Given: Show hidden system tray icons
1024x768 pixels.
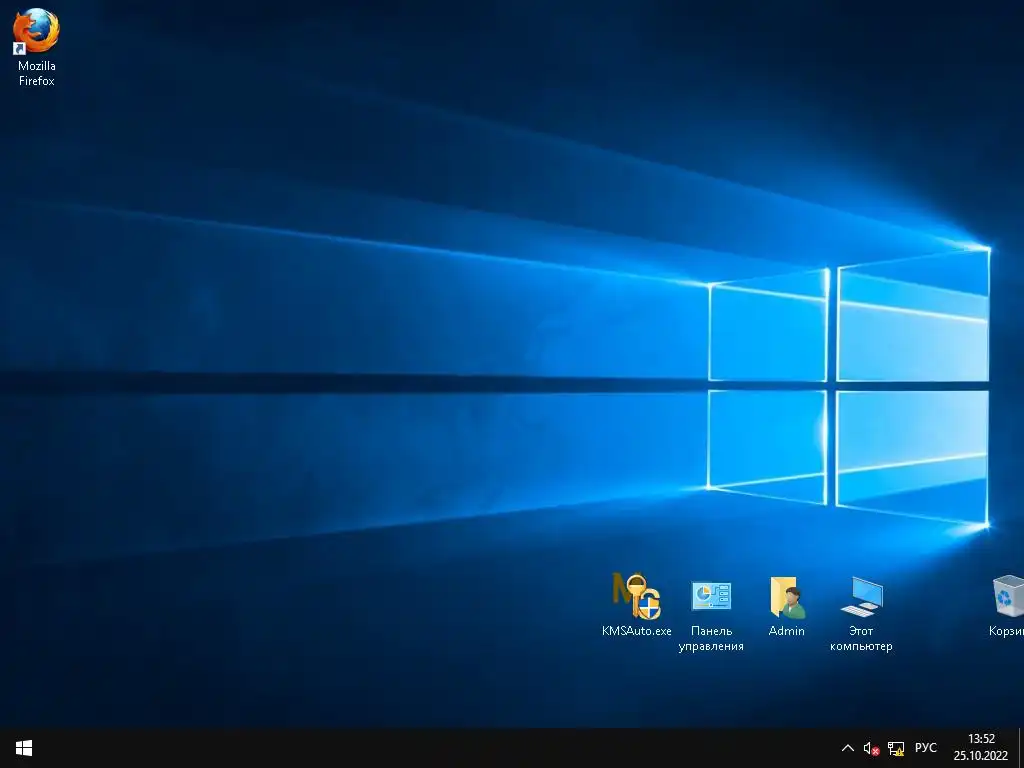Looking at the screenshot, I should (x=848, y=748).
